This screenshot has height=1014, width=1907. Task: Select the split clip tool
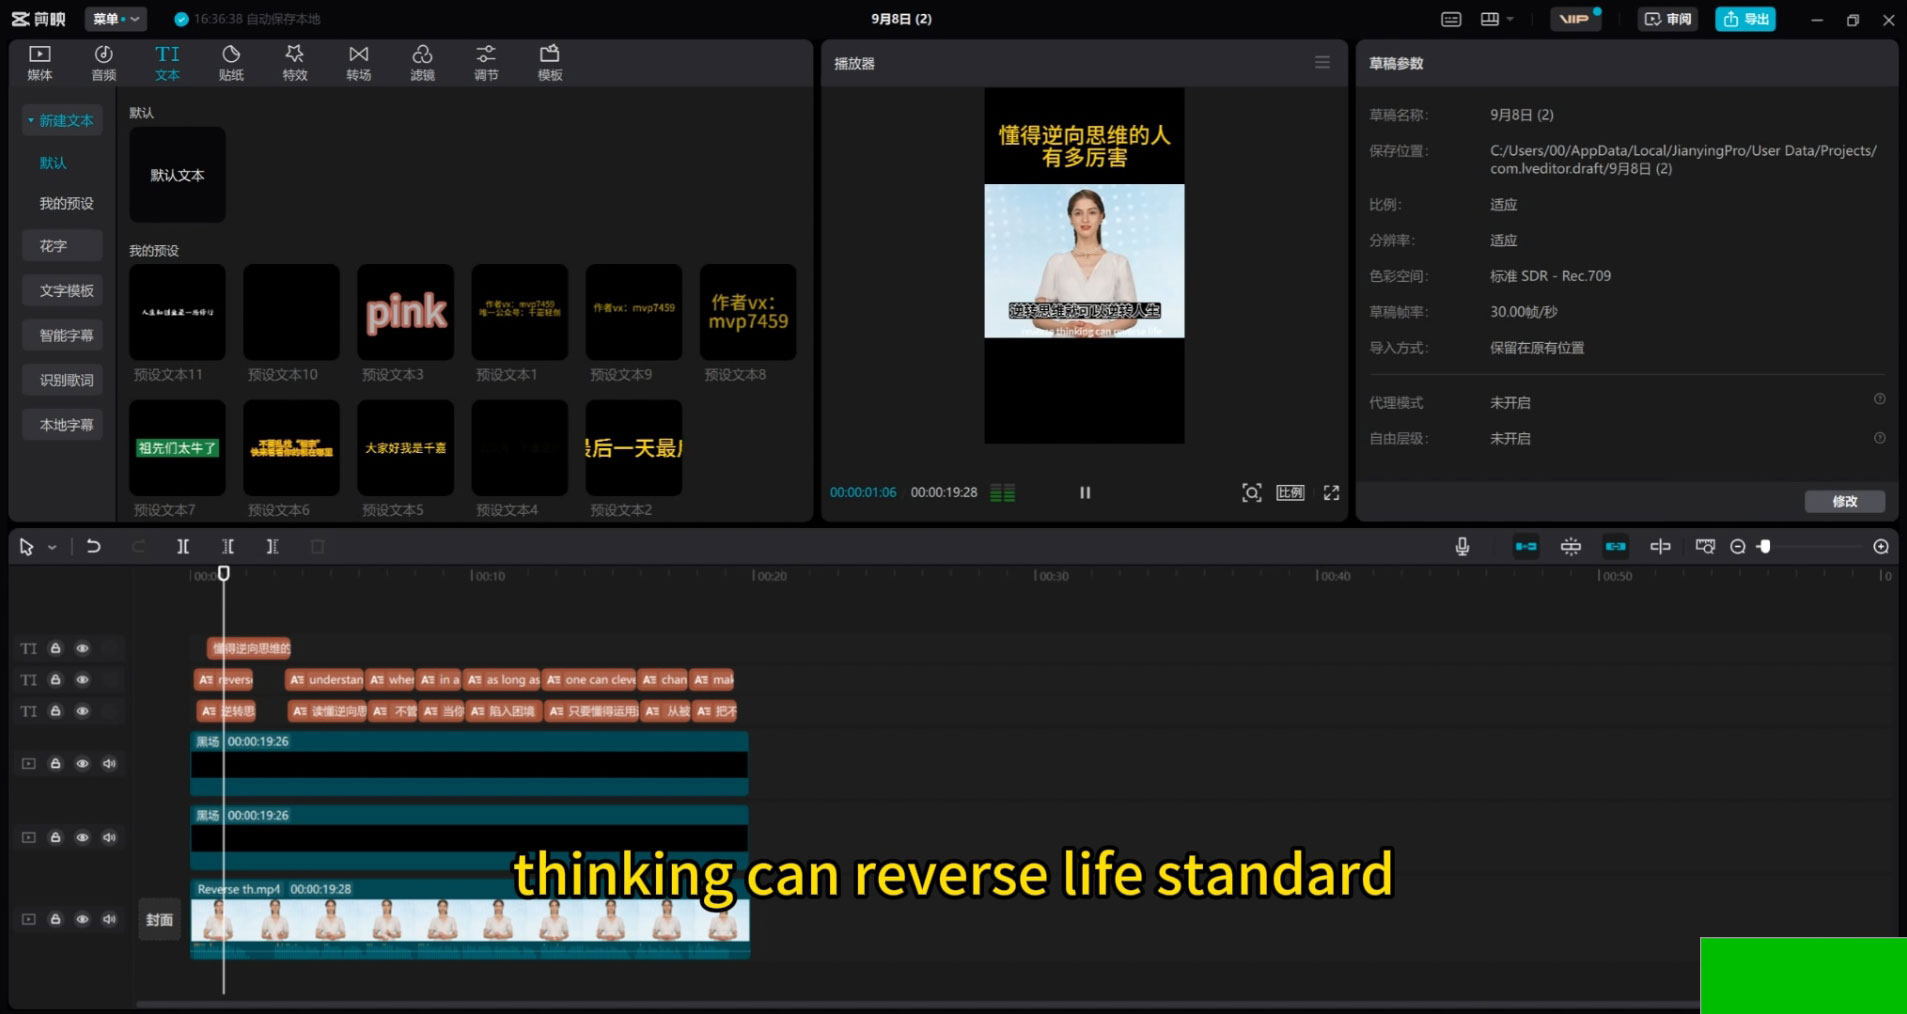(183, 546)
